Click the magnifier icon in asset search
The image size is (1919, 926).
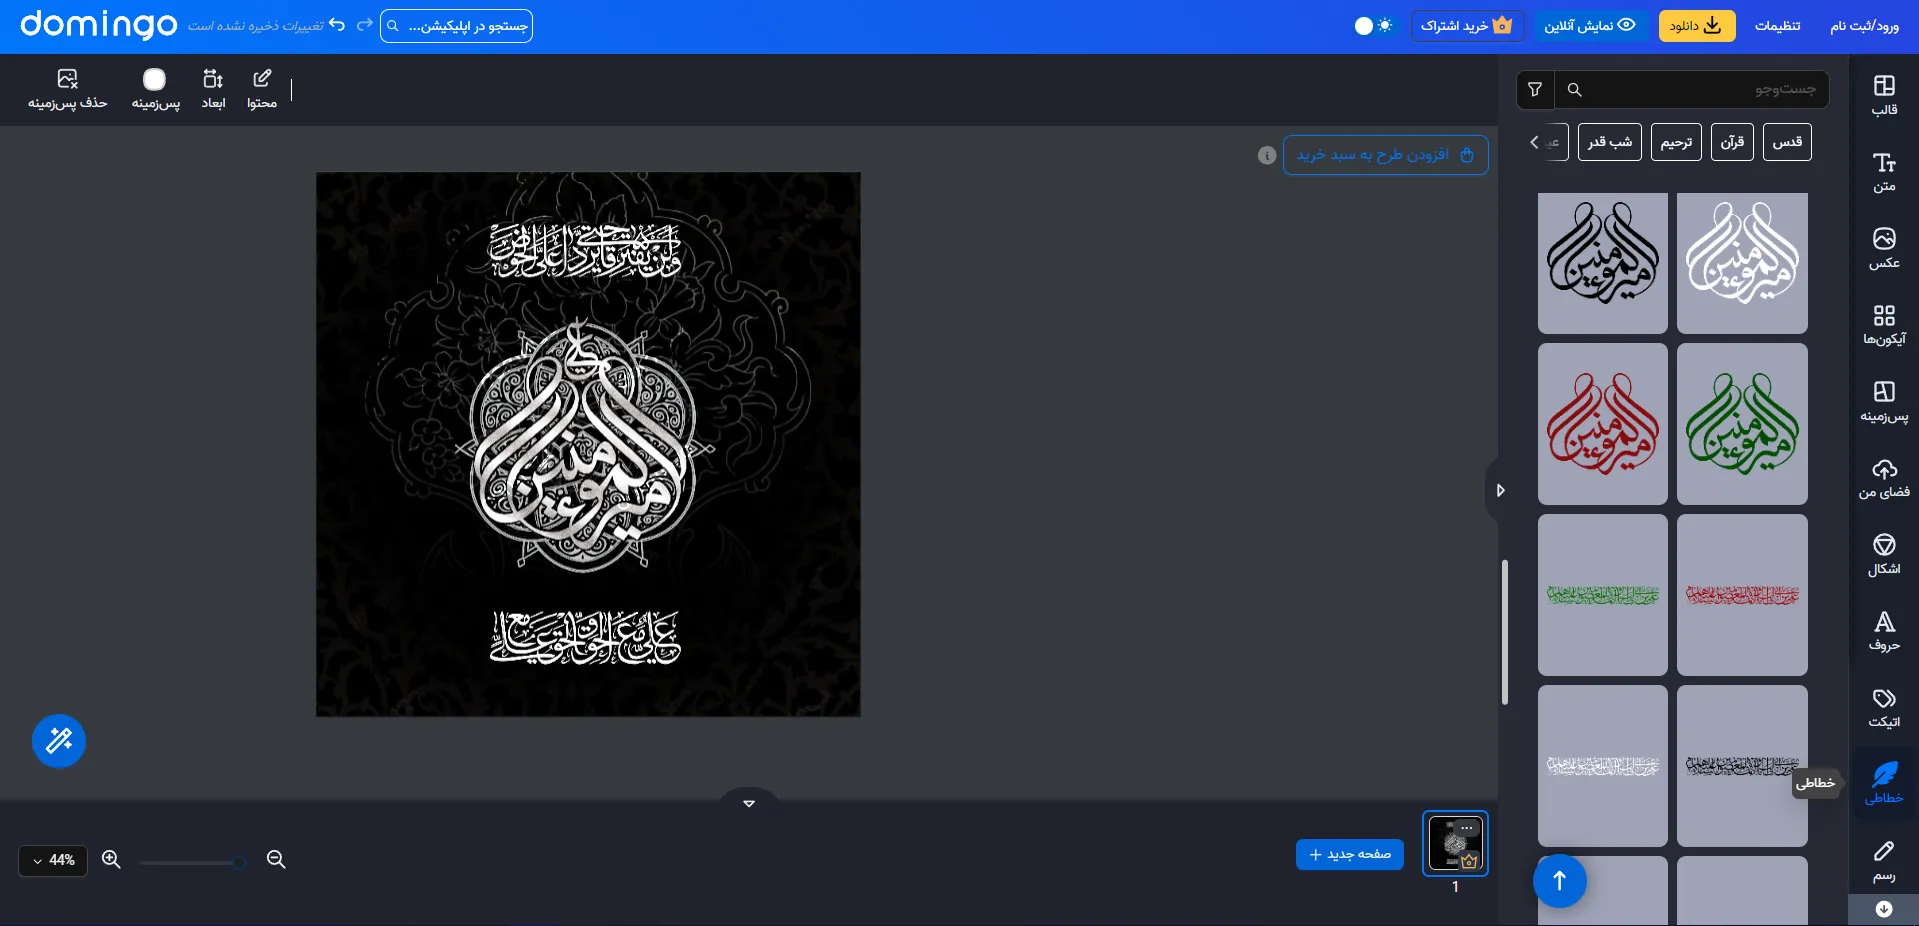click(1574, 90)
